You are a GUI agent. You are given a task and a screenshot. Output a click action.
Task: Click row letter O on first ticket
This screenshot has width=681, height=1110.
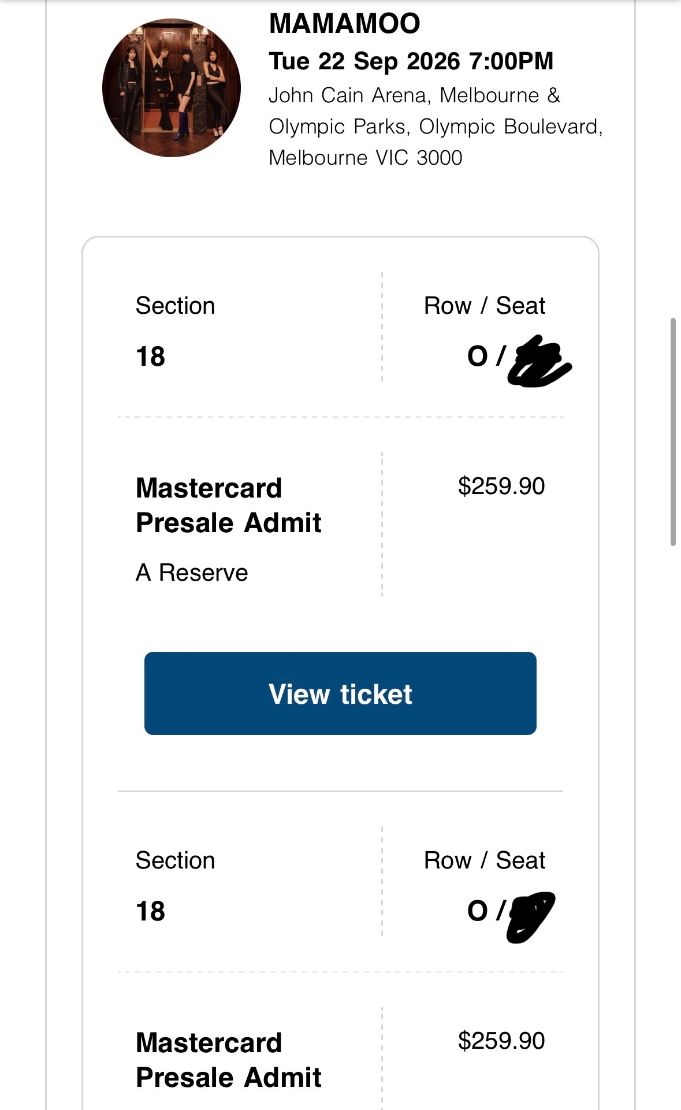click(478, 356)
